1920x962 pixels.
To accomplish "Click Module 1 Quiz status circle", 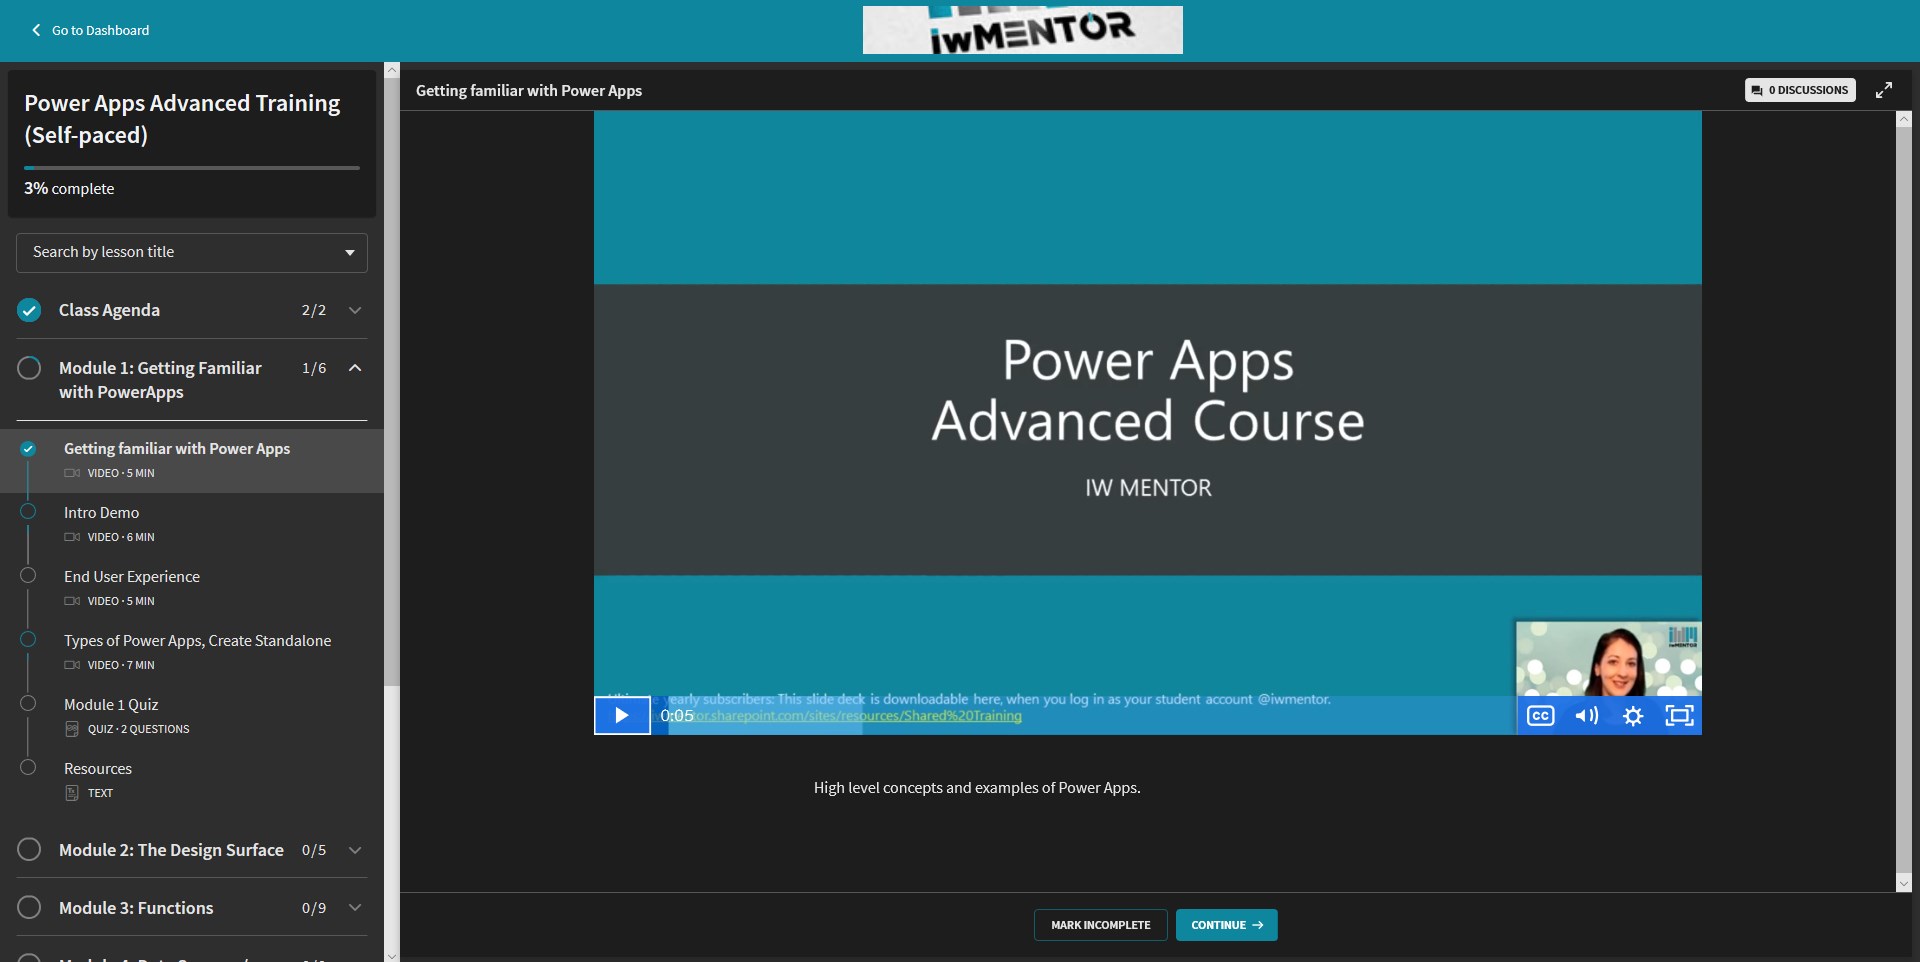I will click(28, 703).
